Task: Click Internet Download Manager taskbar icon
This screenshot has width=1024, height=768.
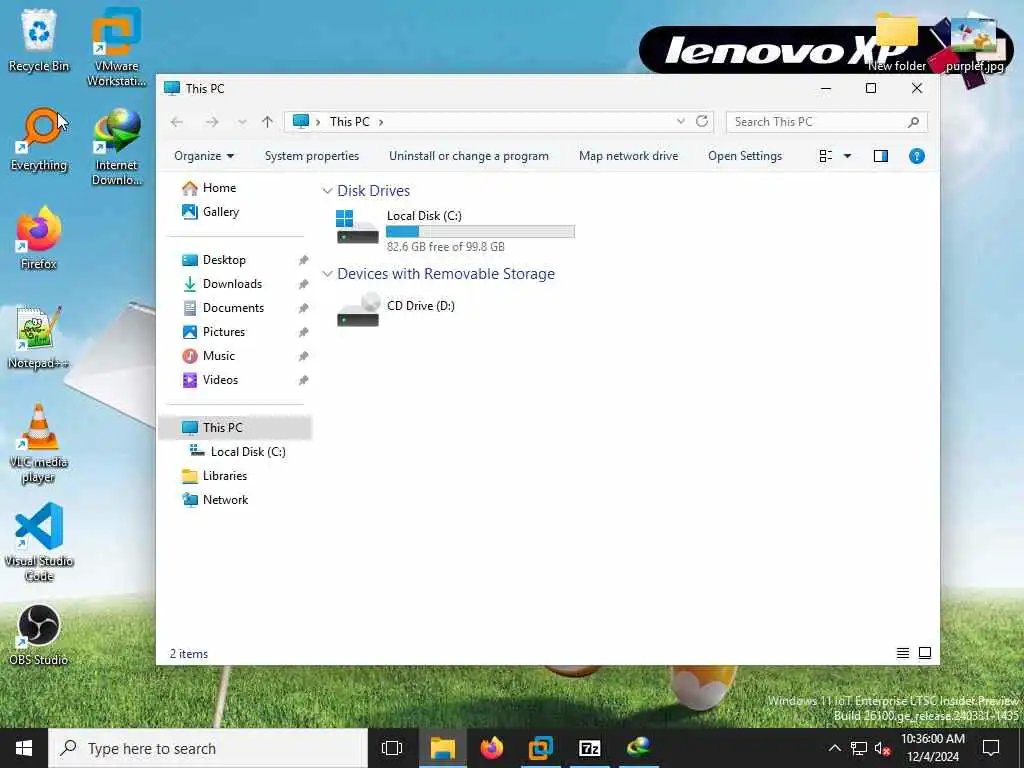Action: point(639,748)
